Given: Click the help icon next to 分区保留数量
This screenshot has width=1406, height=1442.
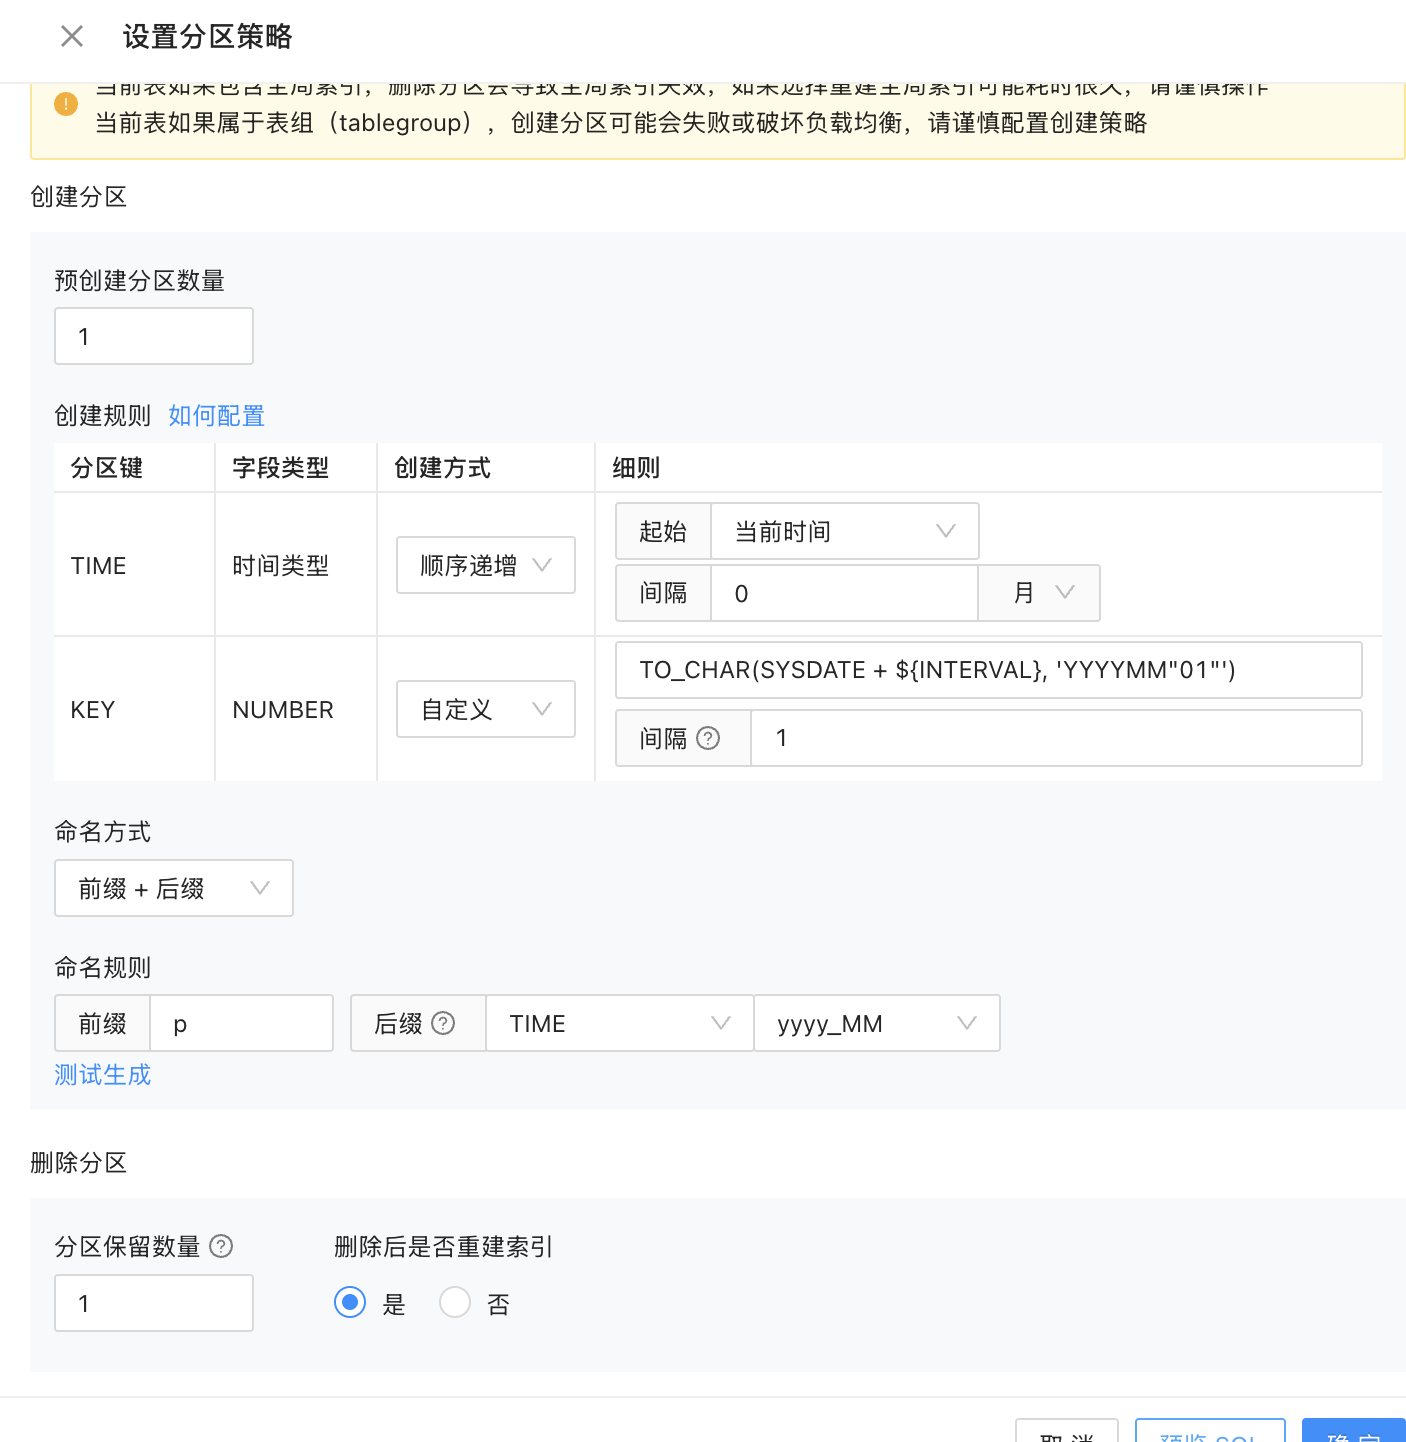Looking at the screenshot, I should coord(222,1246).
